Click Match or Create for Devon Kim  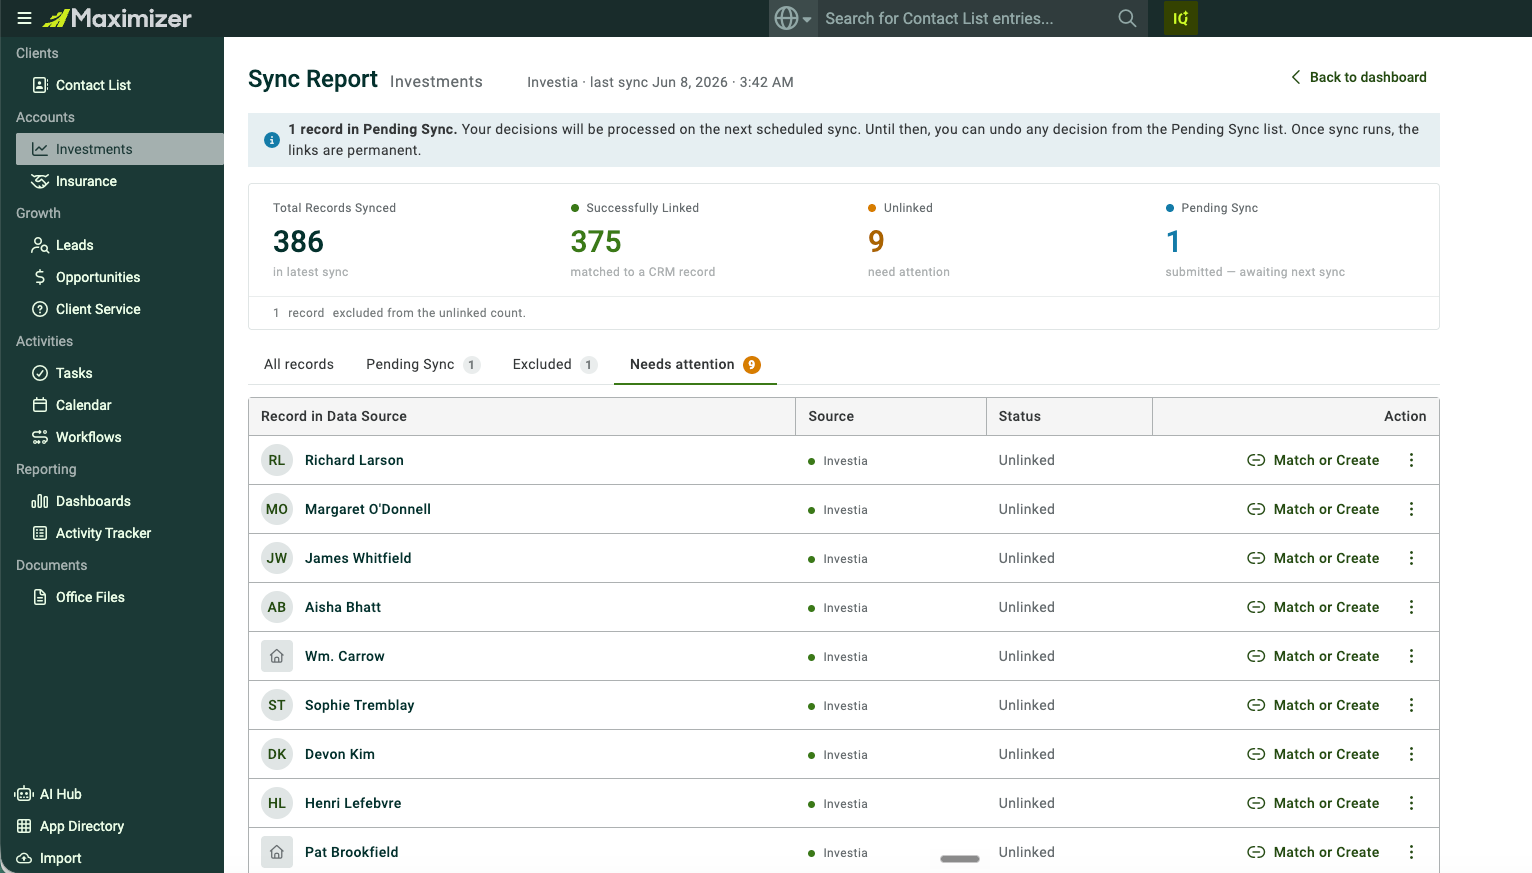(1313, 754)
